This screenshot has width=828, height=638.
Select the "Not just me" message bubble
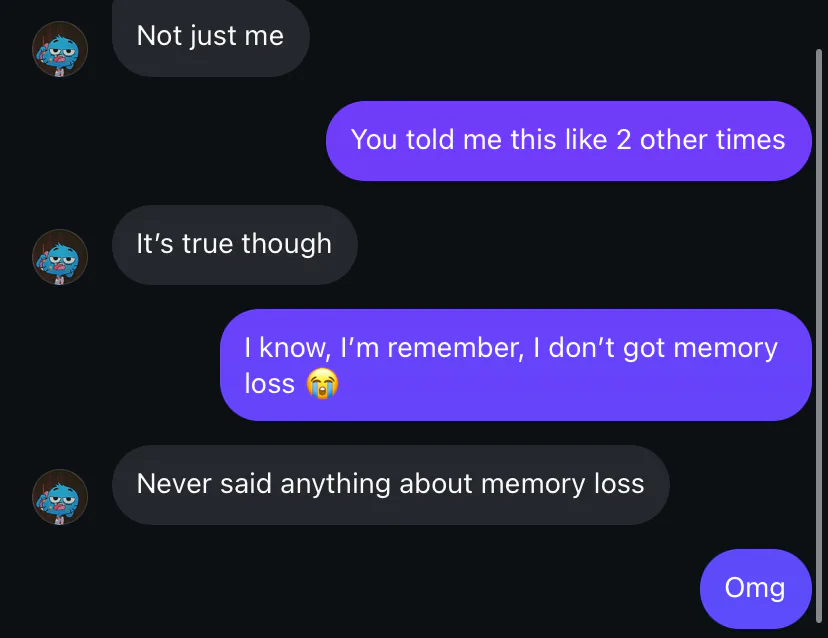coord(211,37)
